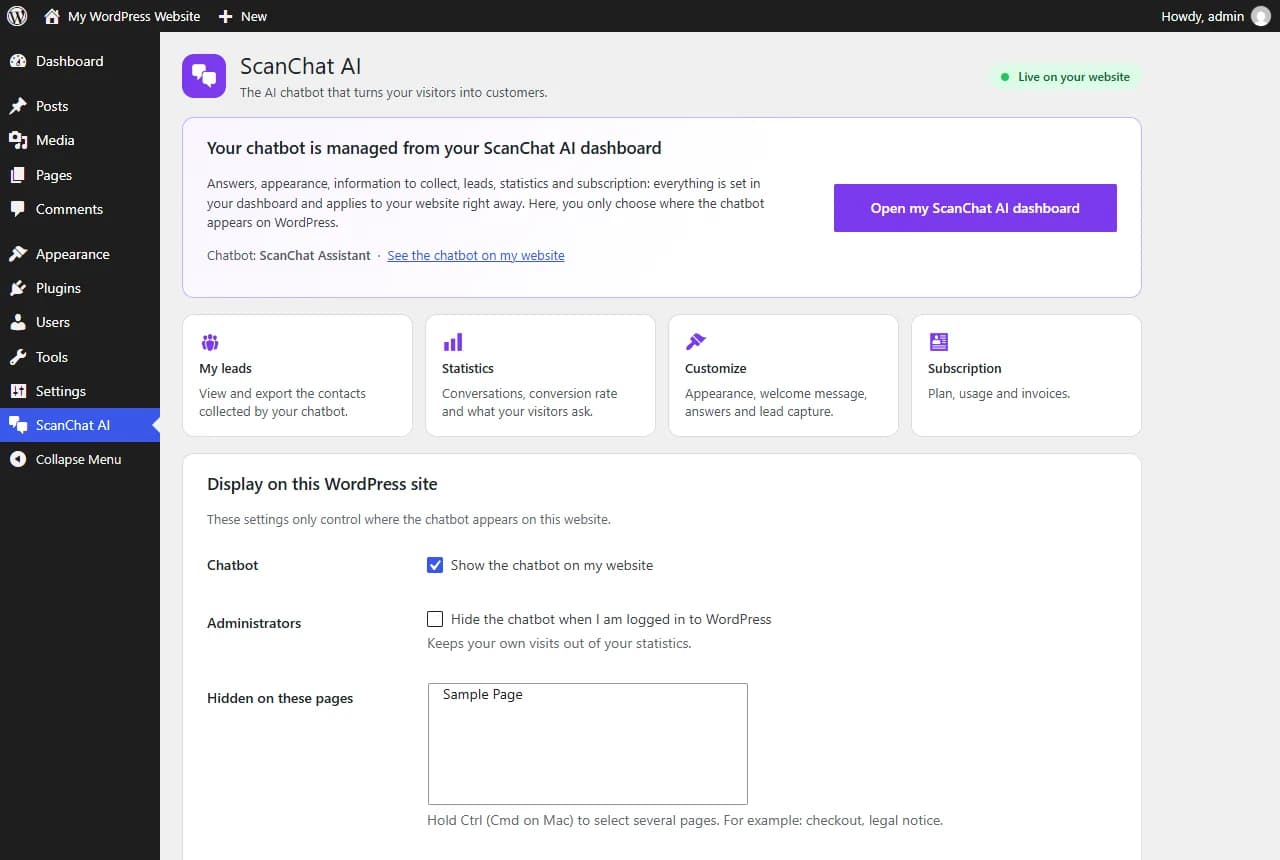Enable Hide the chatbot when logged in
This screenshot has height=860, width=1280.
[435, 619]
